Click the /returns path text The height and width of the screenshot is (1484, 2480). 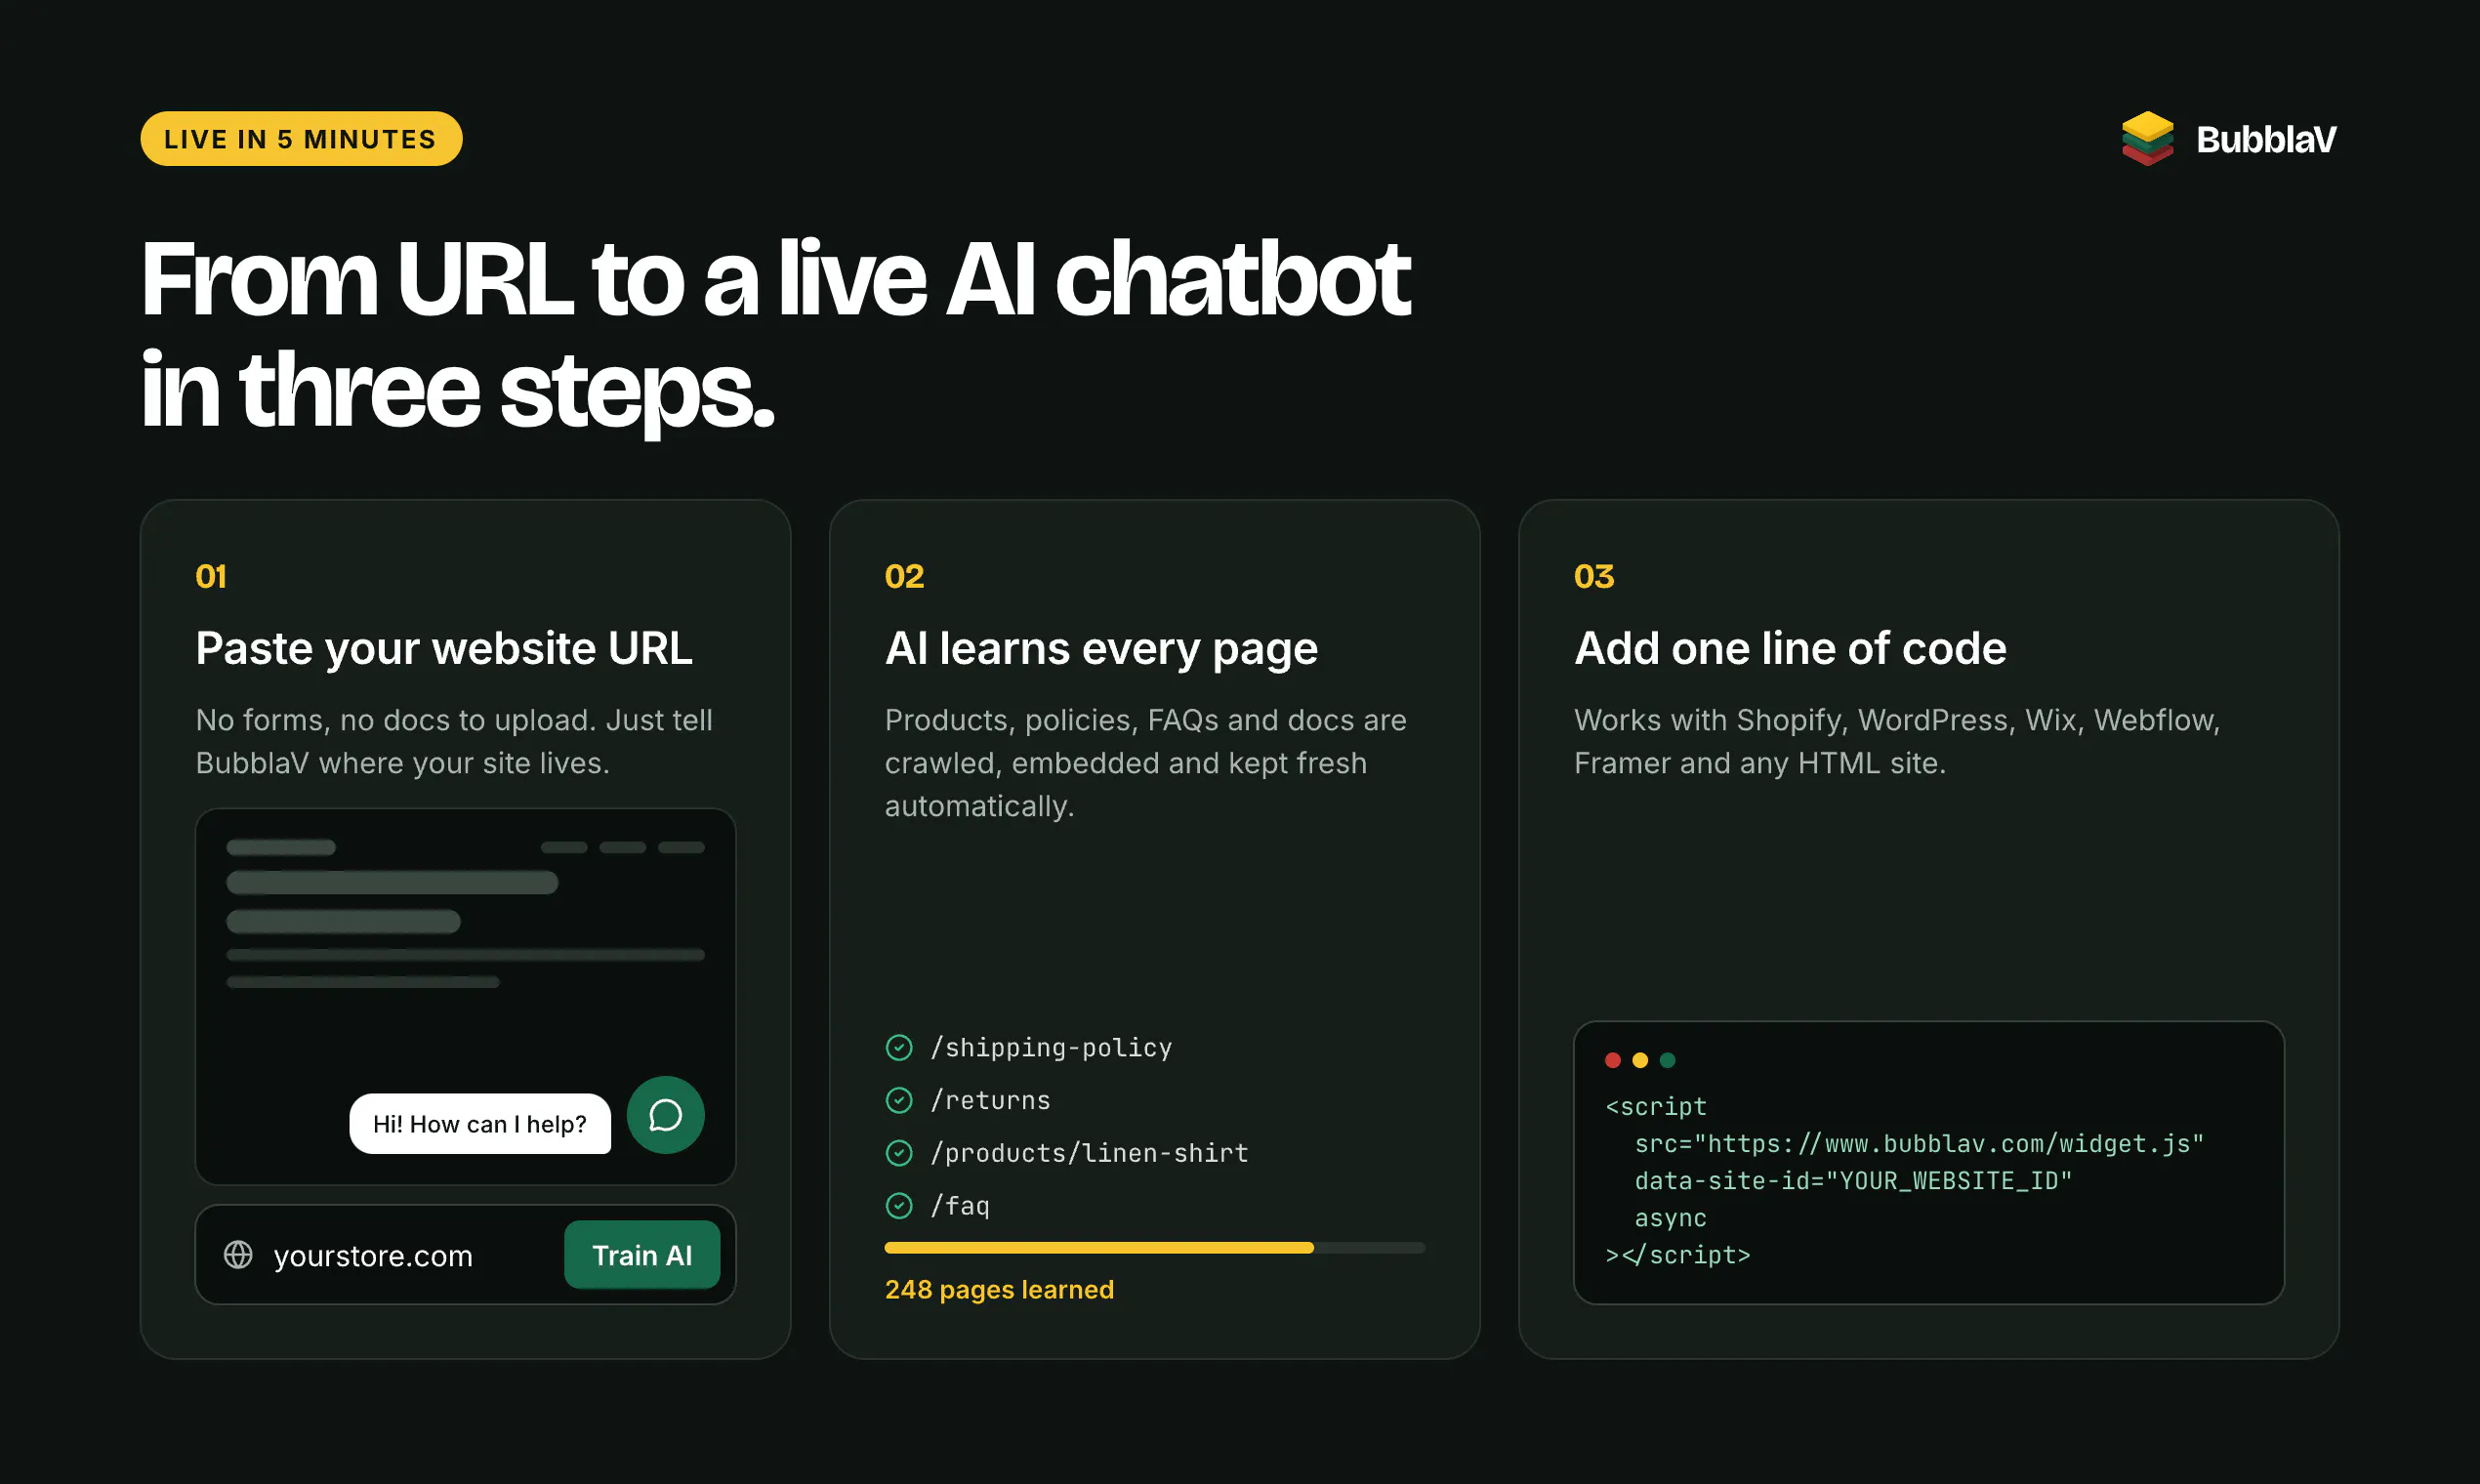click(x=990, y=1100)
